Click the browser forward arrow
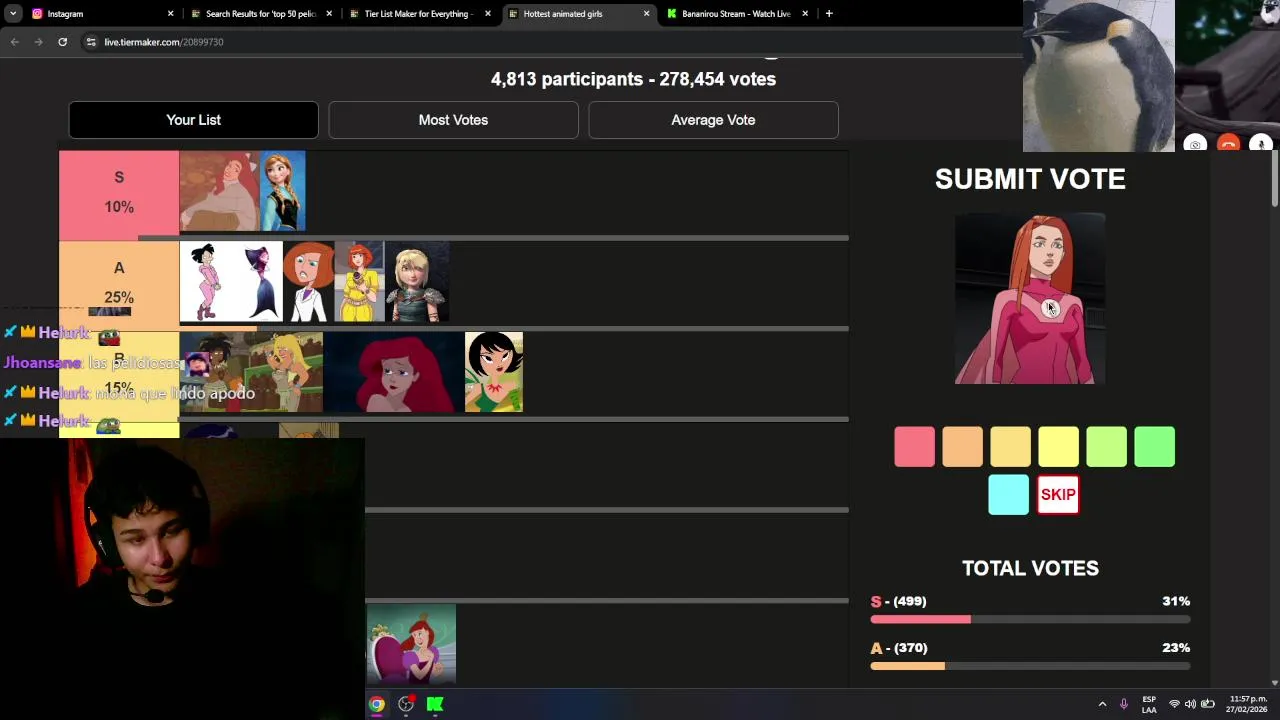Image resolution: width=1280 pixels, height=720 pixels. (x=38, y=42)
